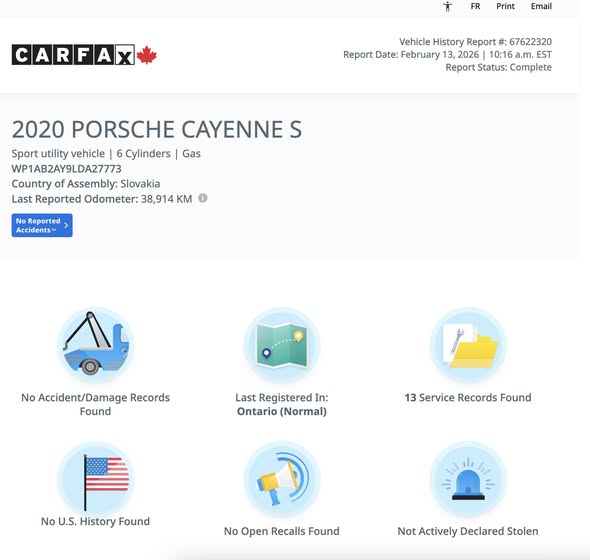Click the map registration icon
590x560 pixels.
click(x=282, y=344)
